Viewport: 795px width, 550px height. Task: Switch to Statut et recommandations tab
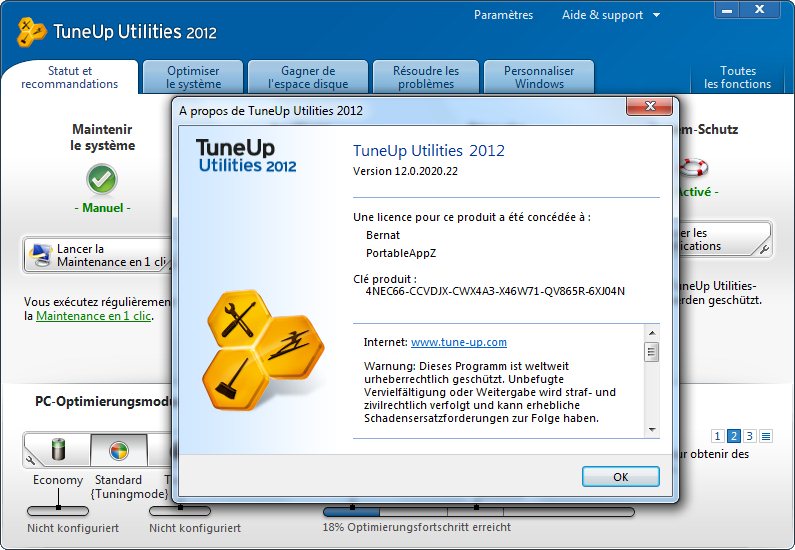click(x=70, y=77)
